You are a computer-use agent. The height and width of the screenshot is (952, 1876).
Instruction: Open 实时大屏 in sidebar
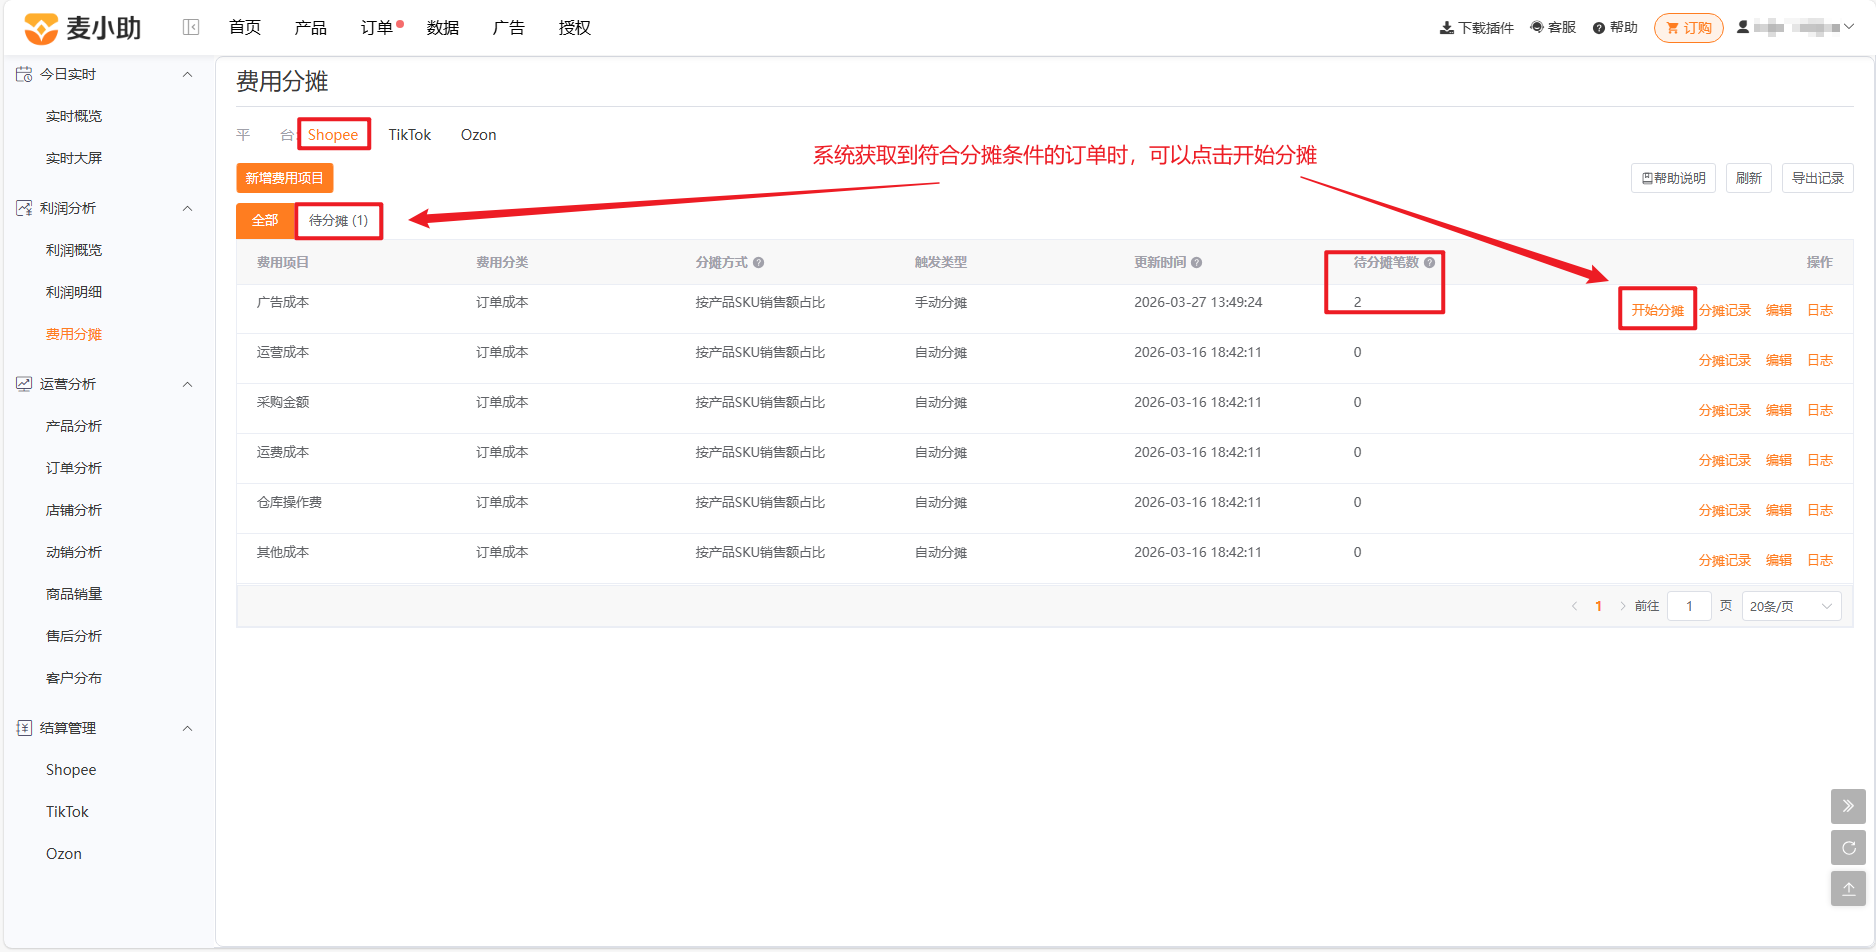74,158
